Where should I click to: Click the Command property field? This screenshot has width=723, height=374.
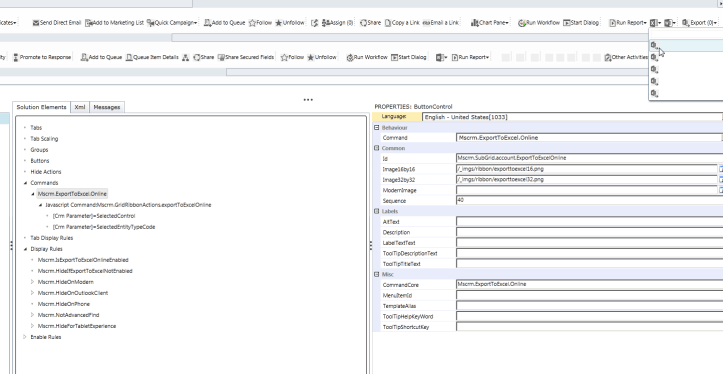coord(589,138)
